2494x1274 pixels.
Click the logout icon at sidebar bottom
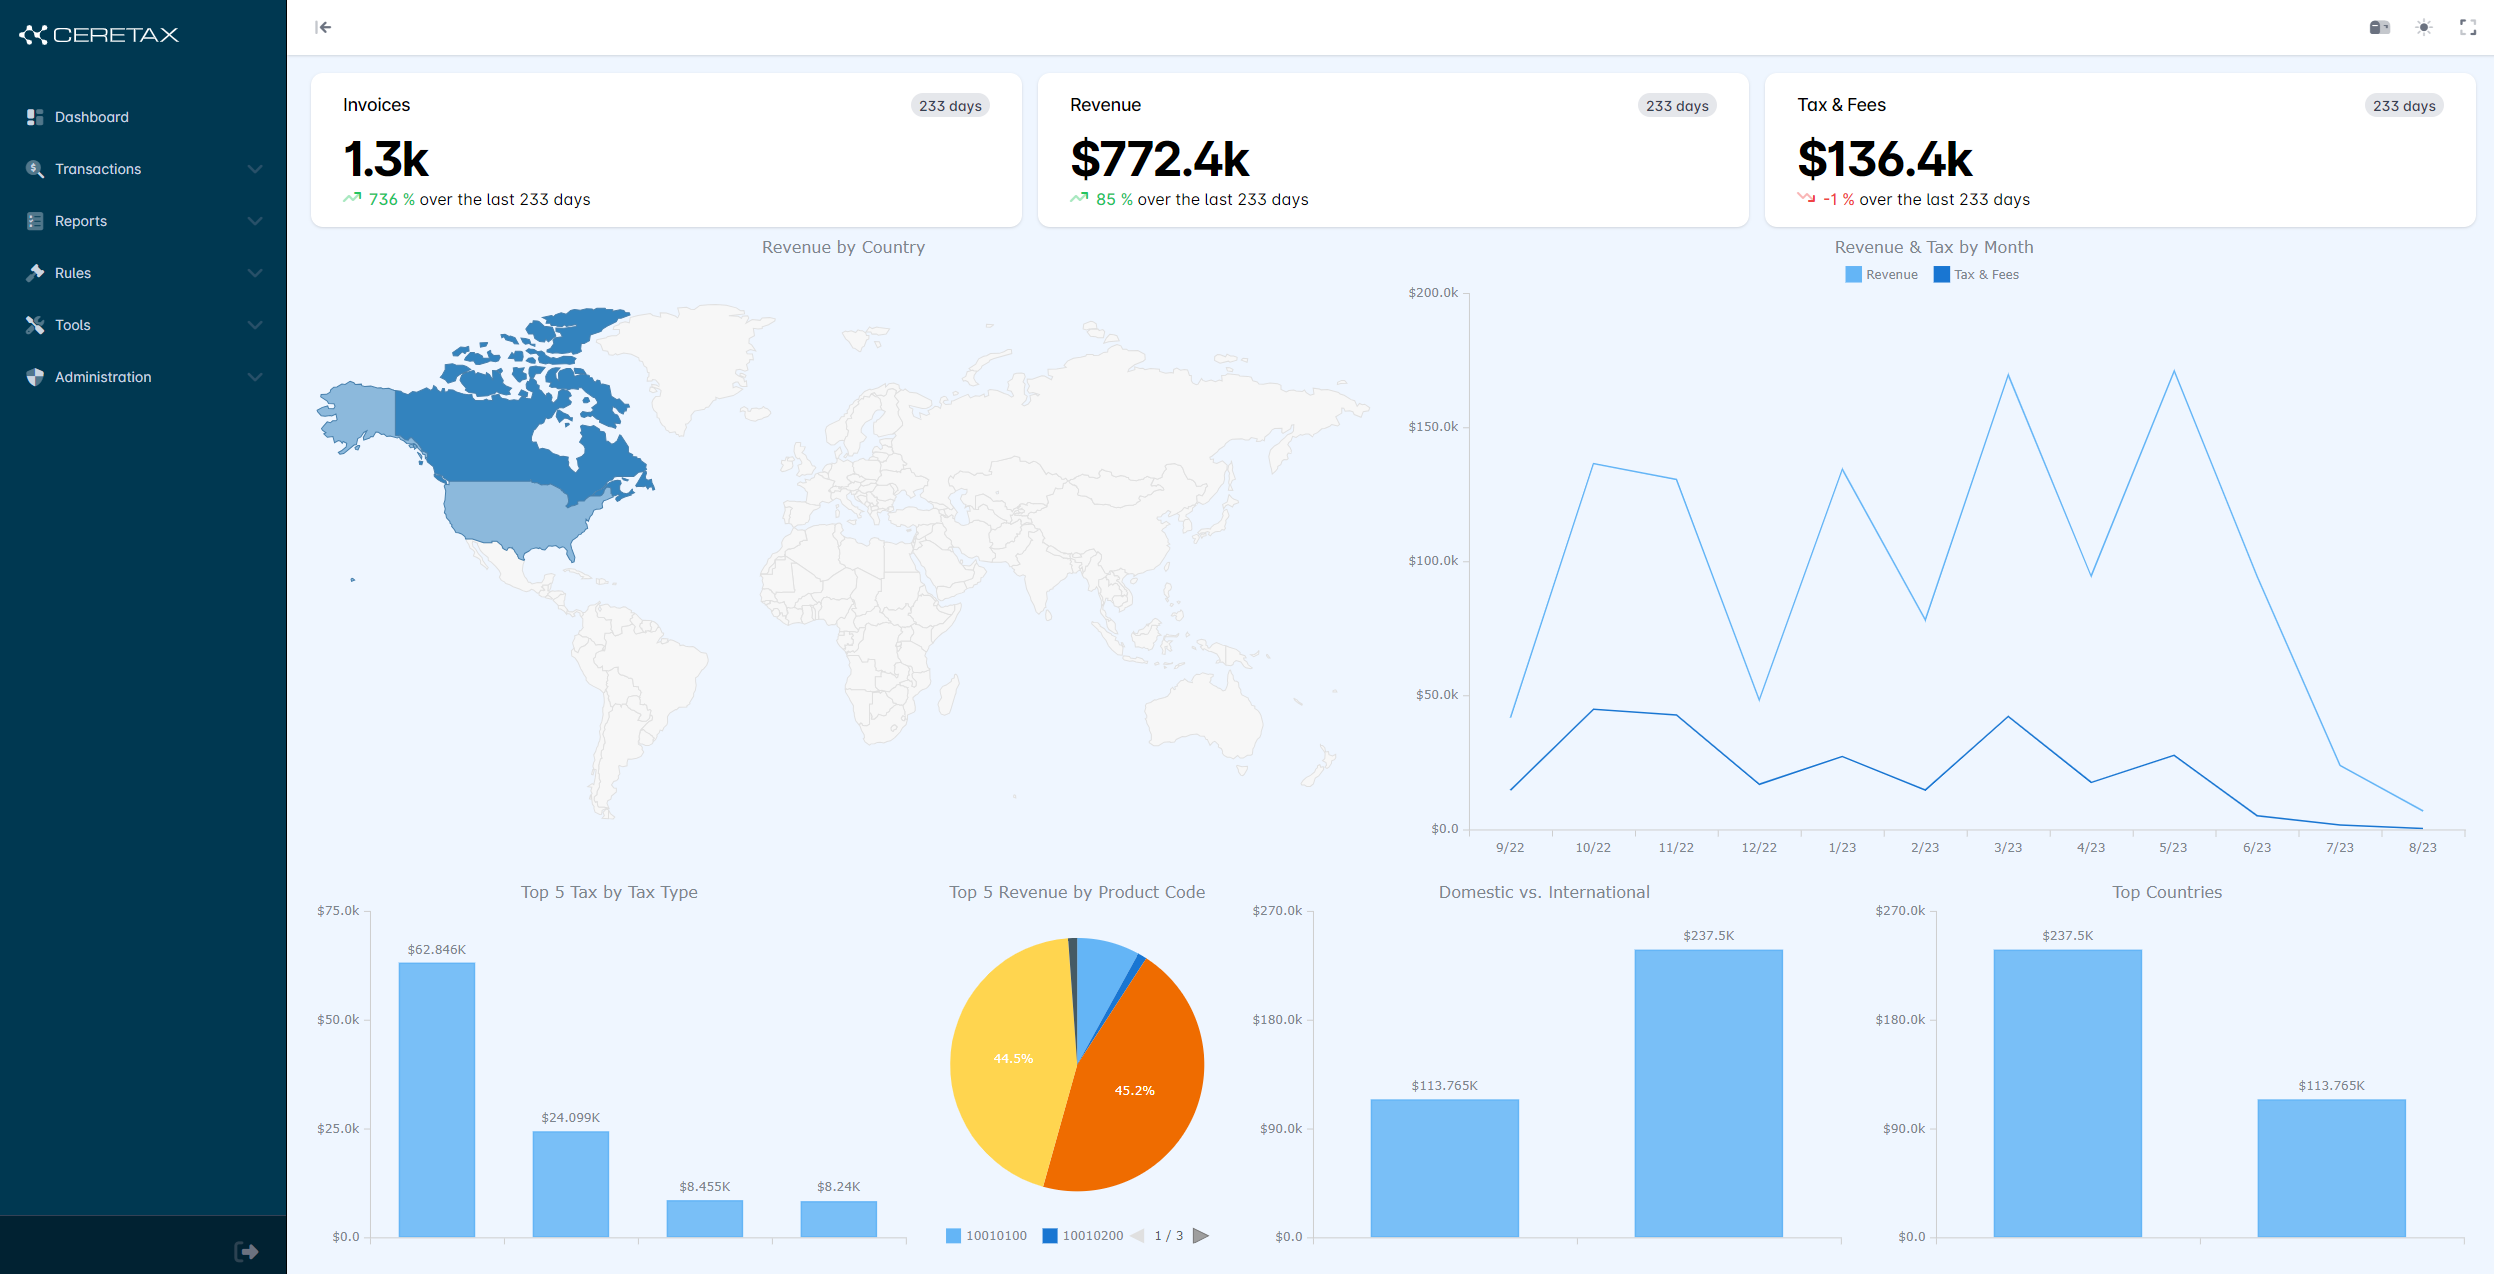click(246, 1251)
